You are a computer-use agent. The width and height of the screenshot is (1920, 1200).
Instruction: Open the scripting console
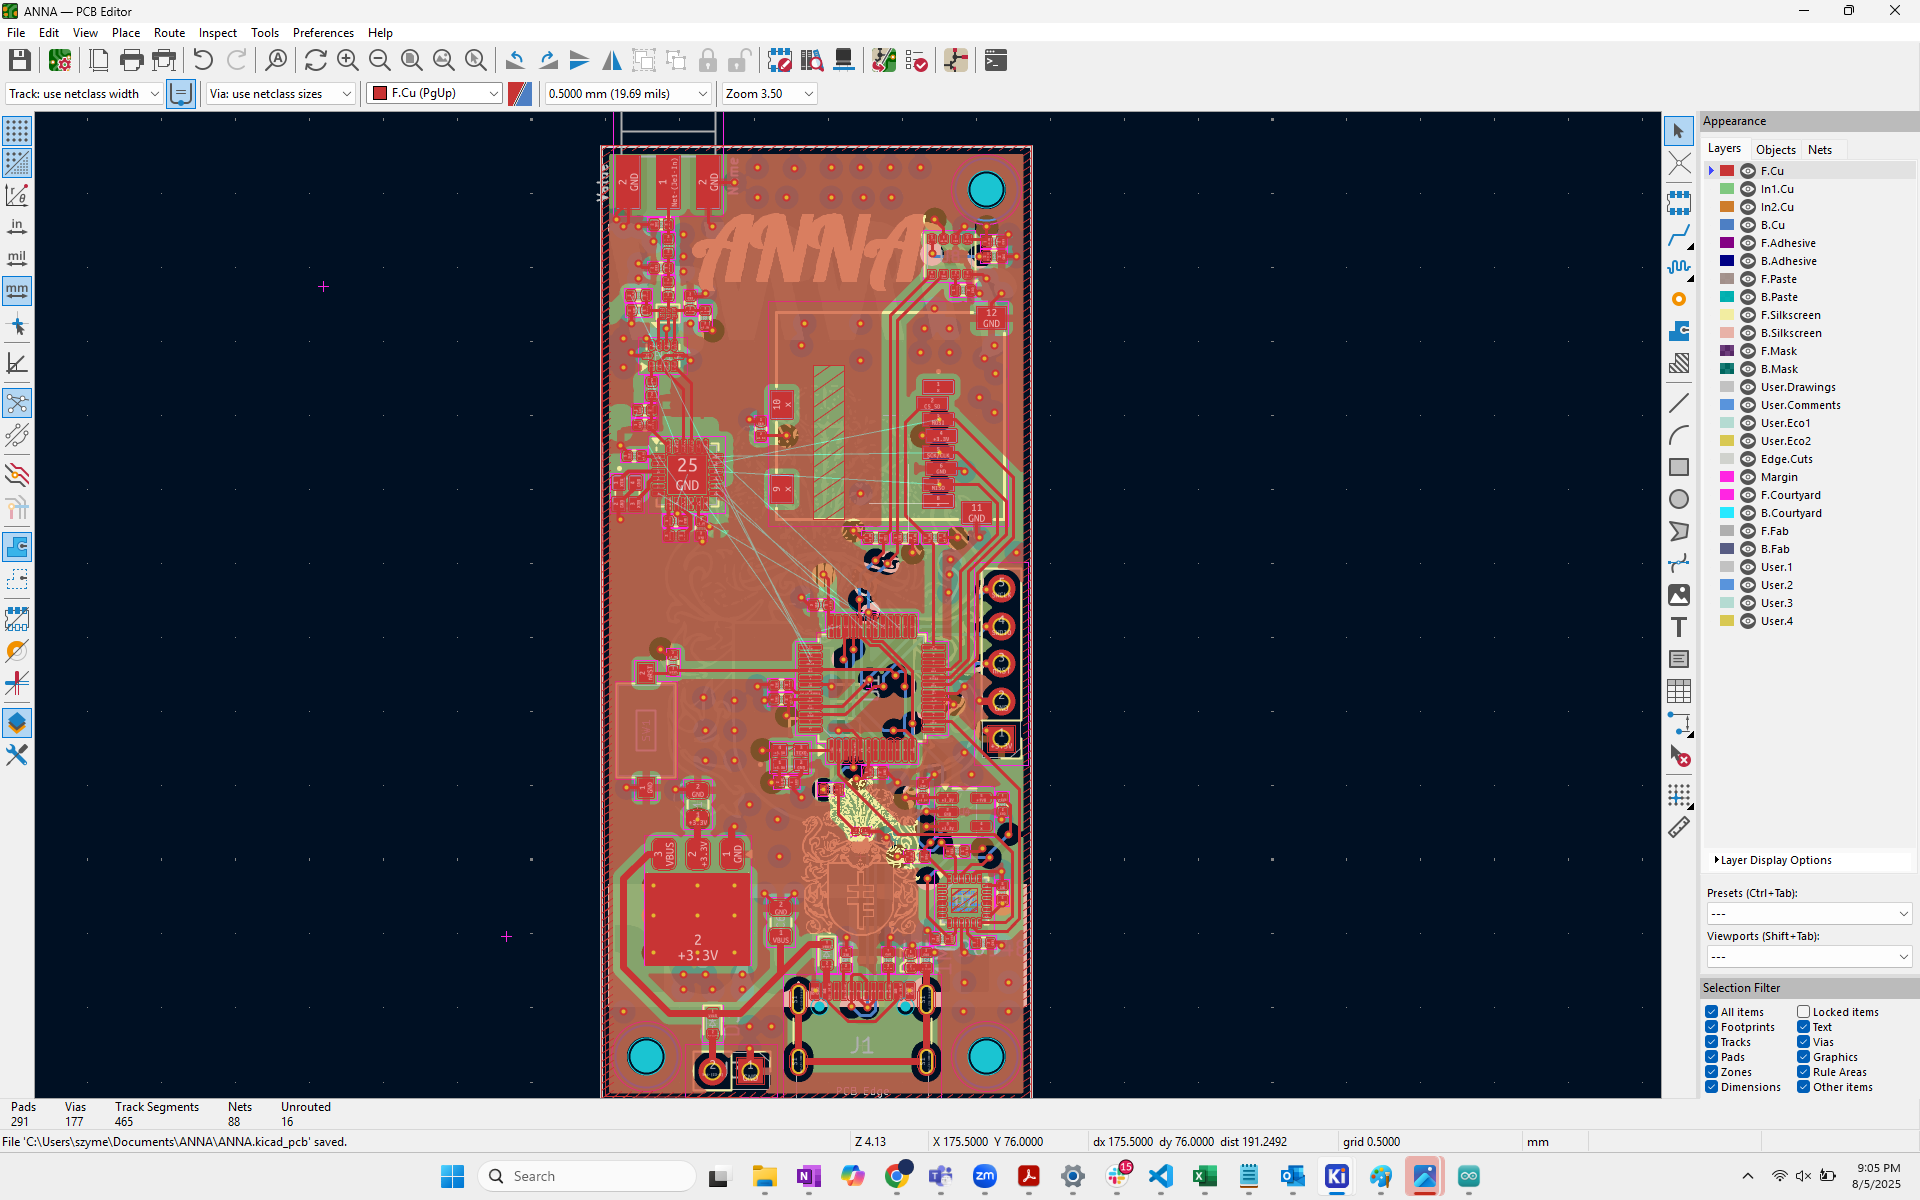coord(995,61)
